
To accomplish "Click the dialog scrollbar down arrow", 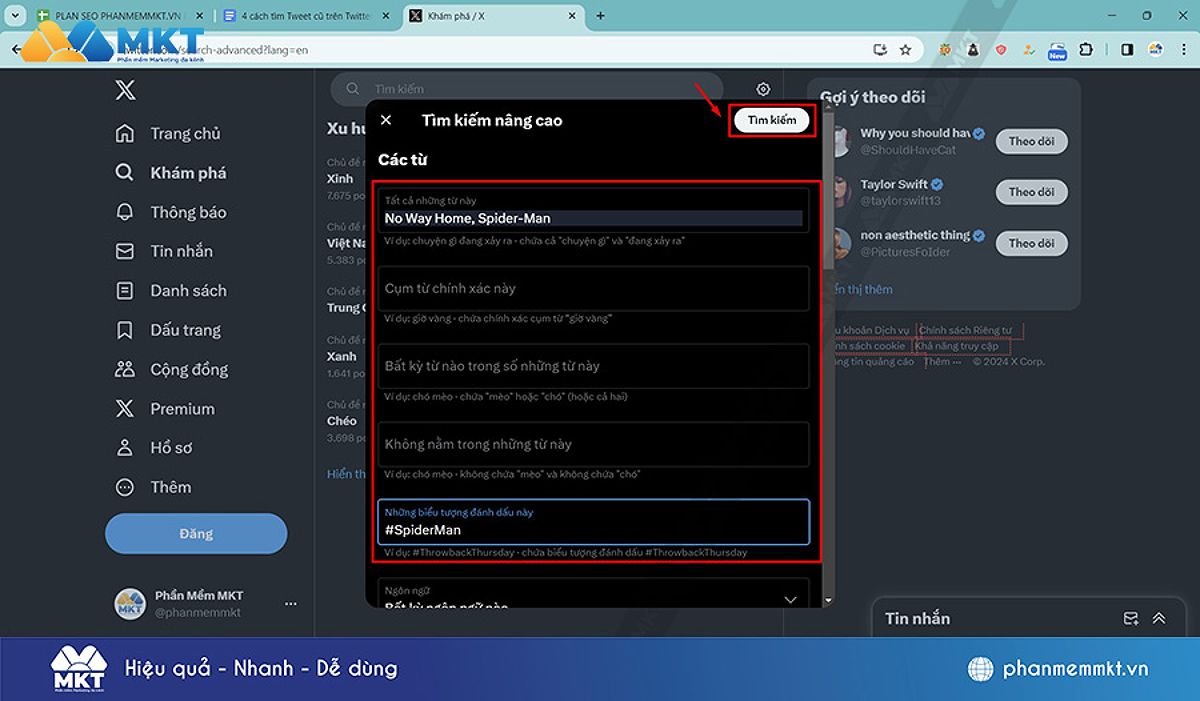I will click(x=827, y=600).
